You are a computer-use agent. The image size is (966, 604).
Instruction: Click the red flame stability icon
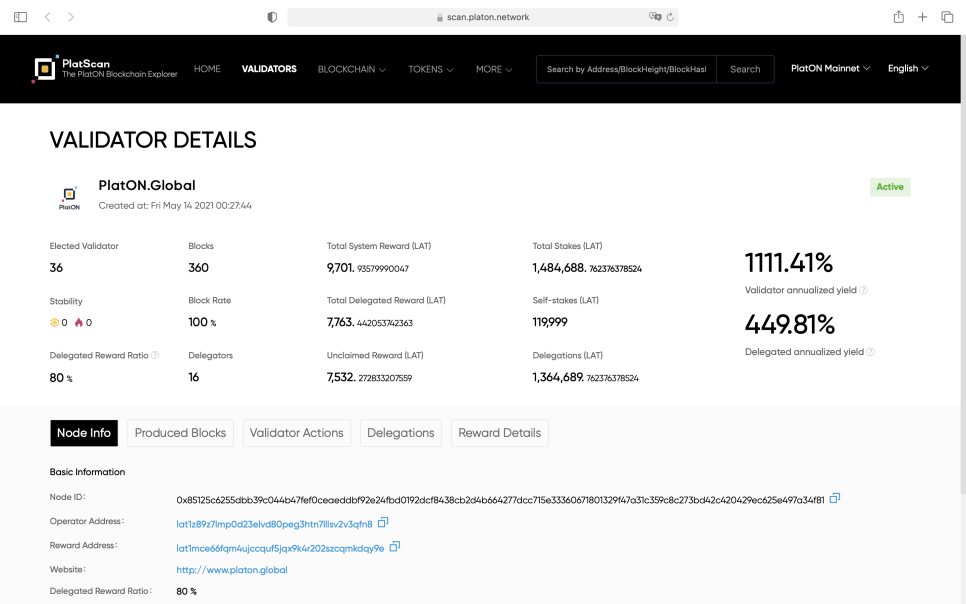[x=79, y=322]
